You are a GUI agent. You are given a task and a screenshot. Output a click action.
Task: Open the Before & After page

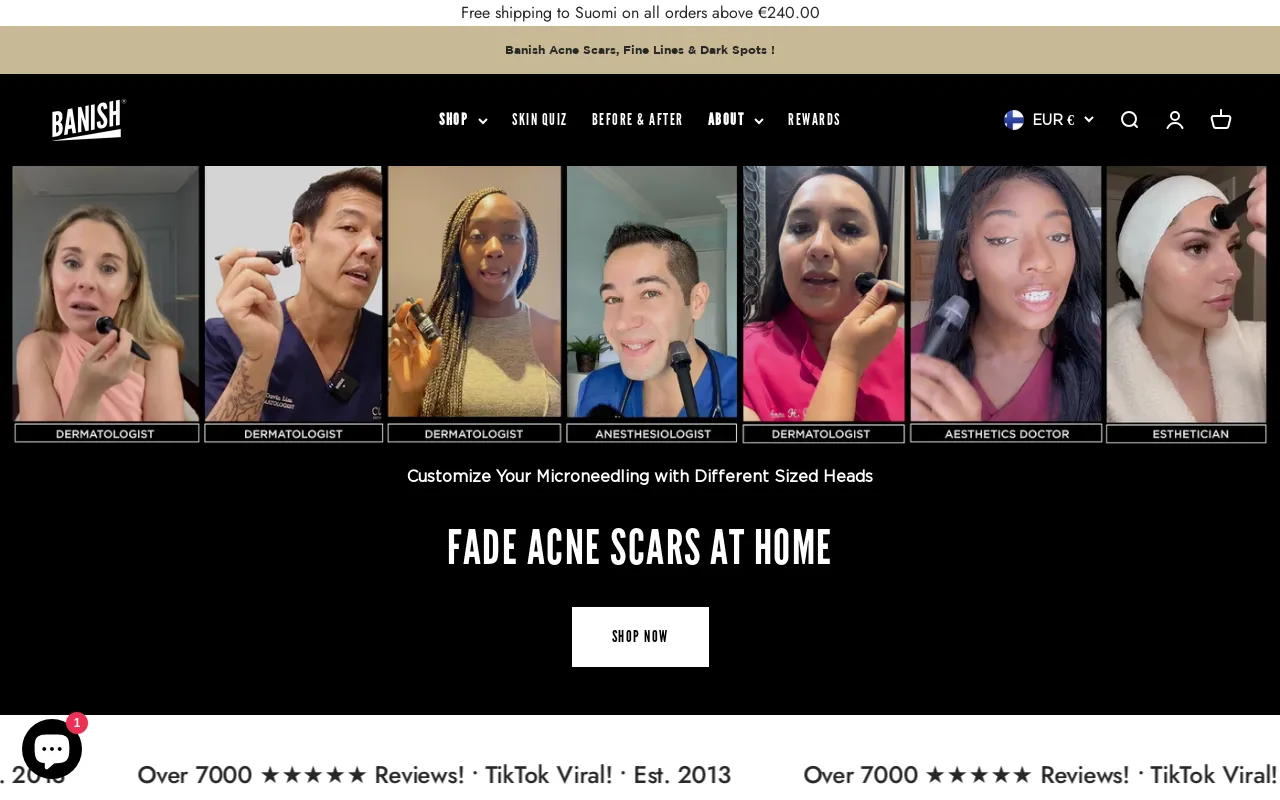(x=637, y=120)
